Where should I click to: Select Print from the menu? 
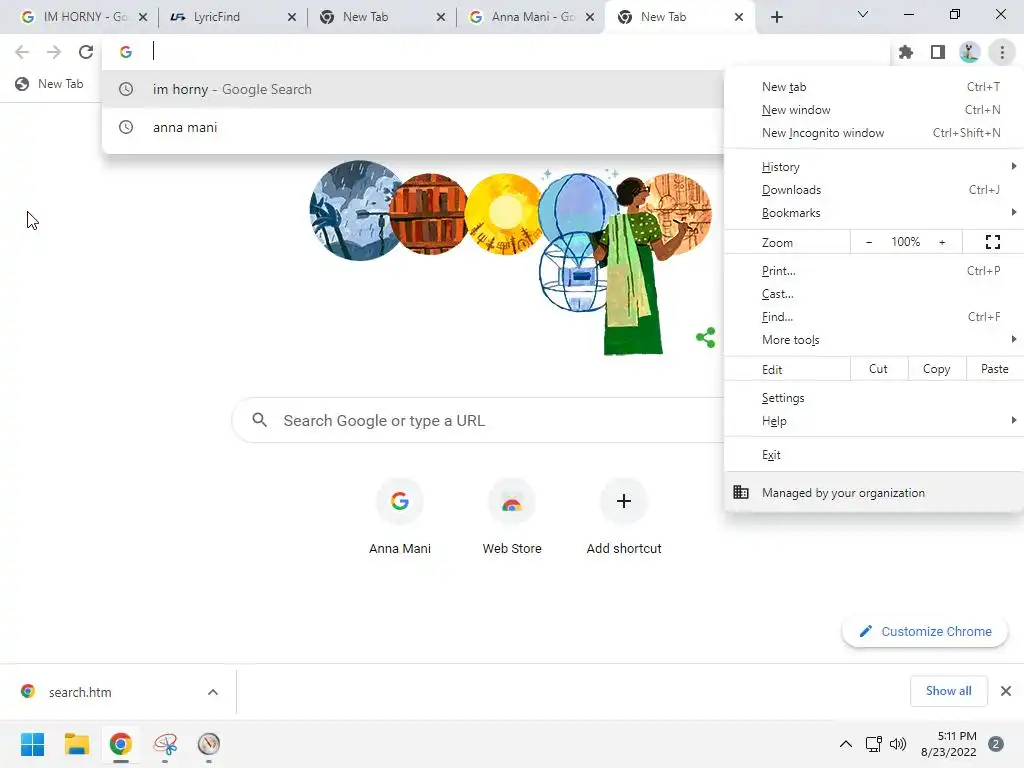pyautogui.click(x=874, y=270)
